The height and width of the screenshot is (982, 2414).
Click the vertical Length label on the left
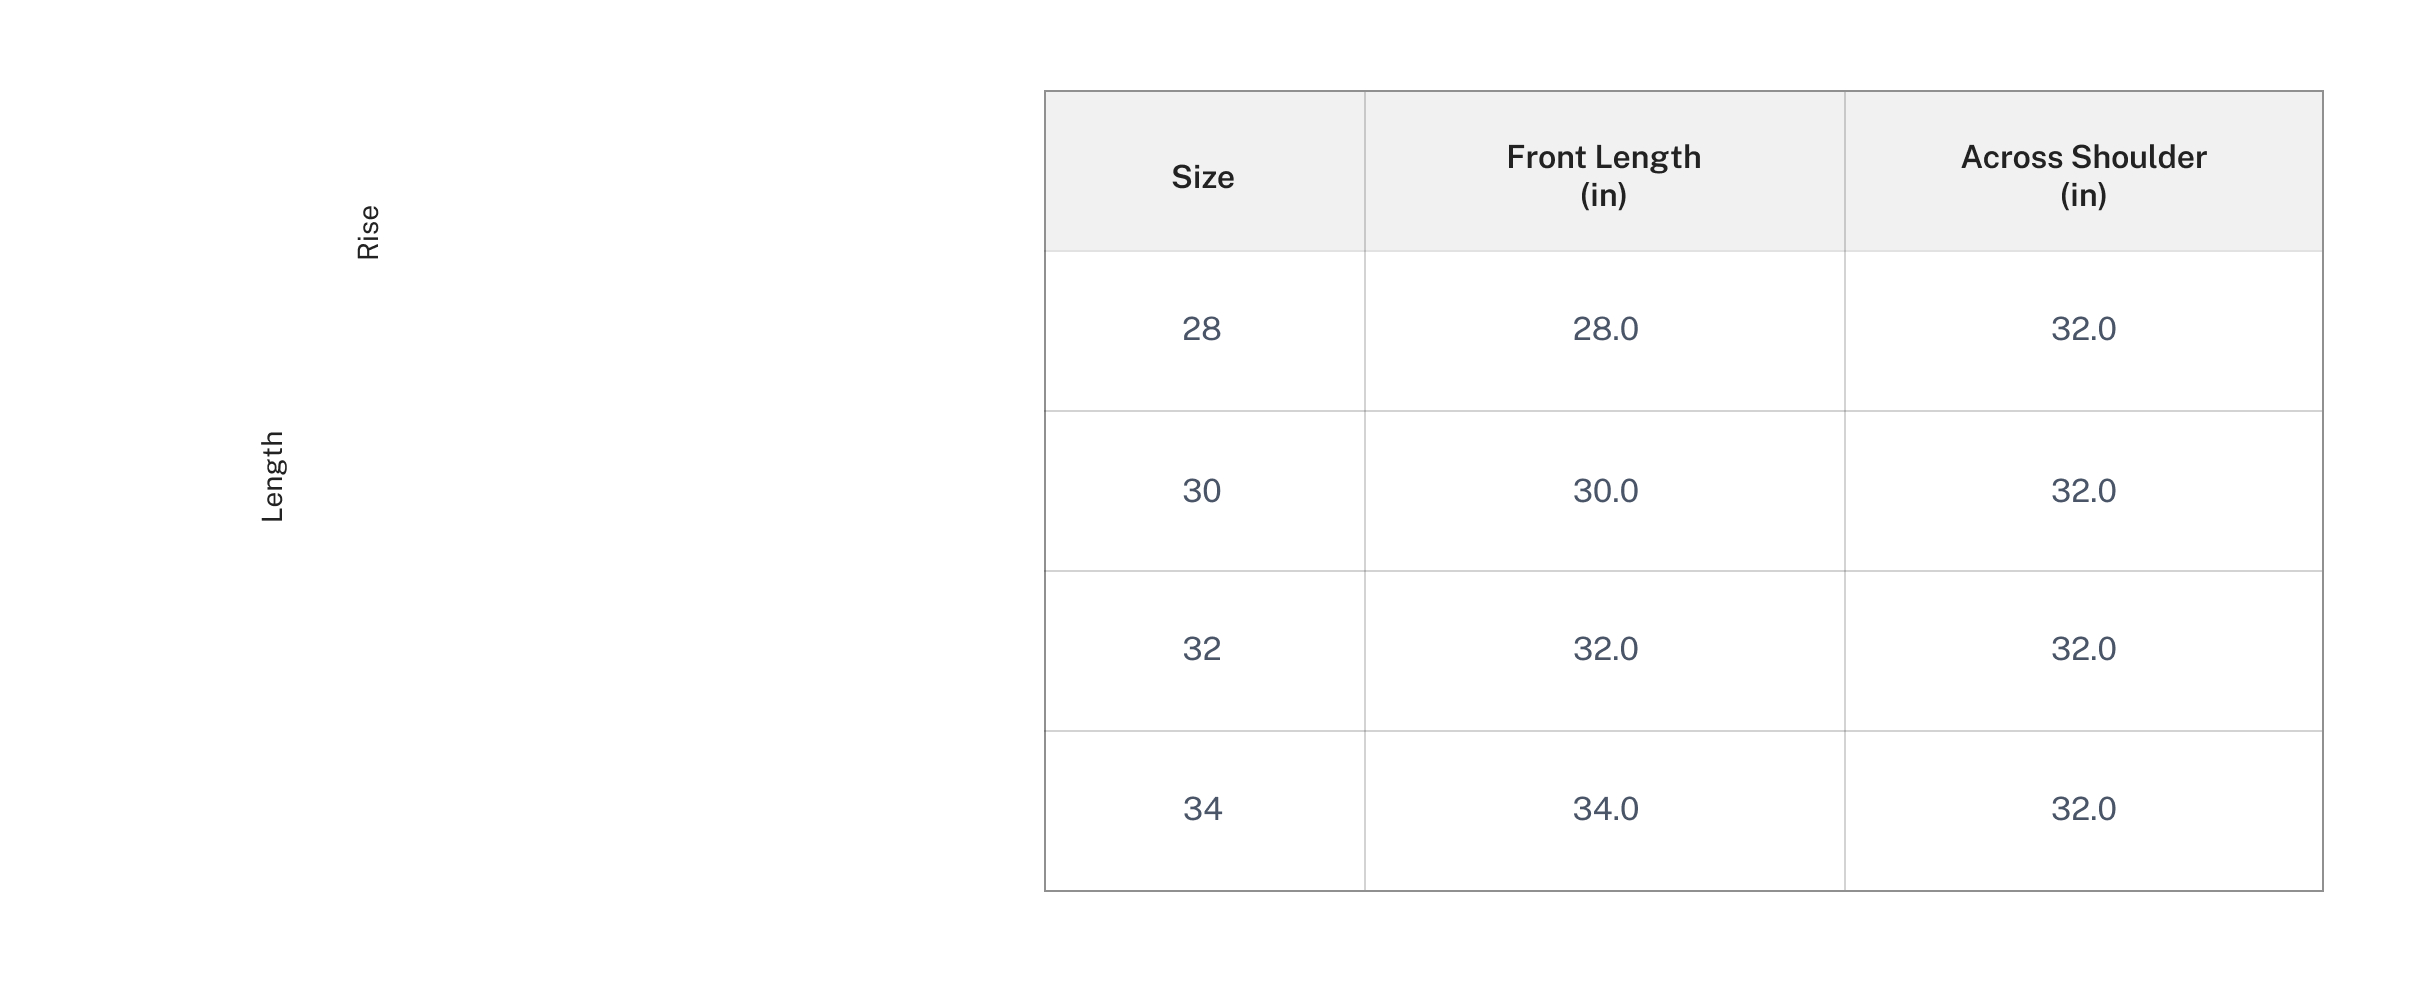(272, 477)
